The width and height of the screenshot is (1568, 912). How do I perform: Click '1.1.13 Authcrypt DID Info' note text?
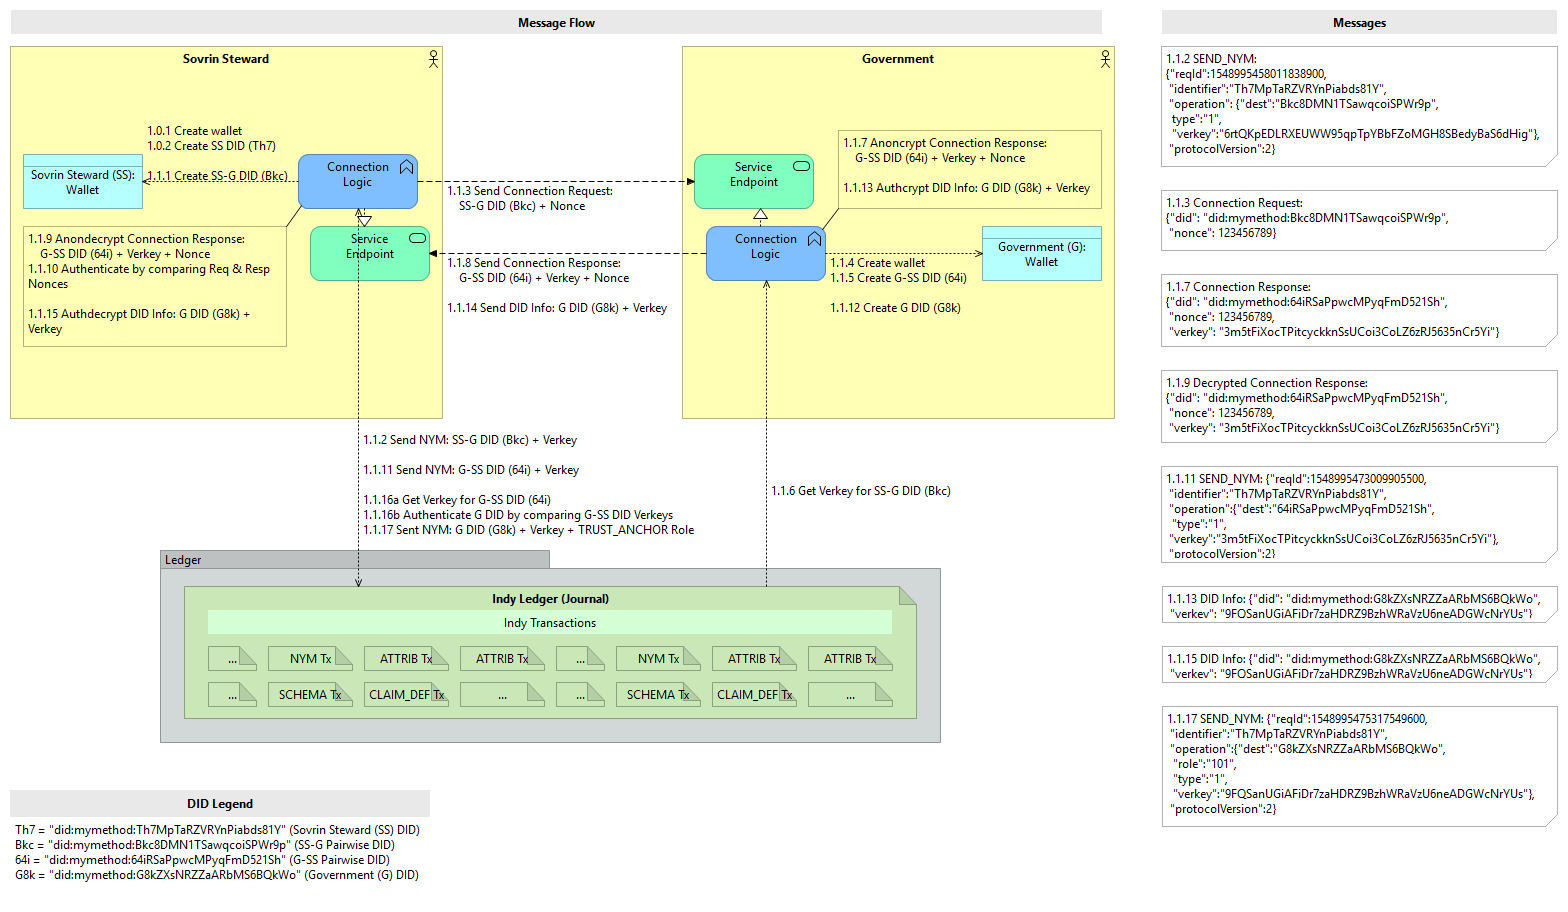[x=967, y=188]
